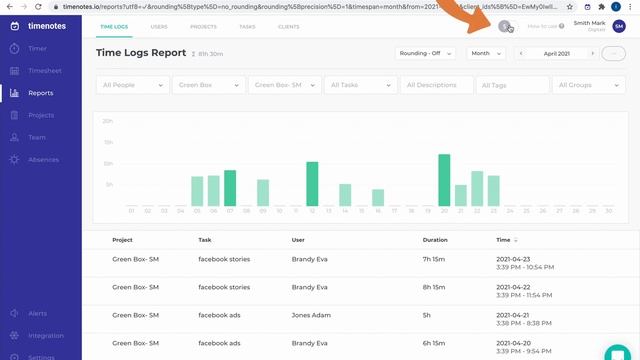The height and width of the screenshot is (360, 640).
Task: Open the browser extensions puzzle icon
Action: [602, 7]
